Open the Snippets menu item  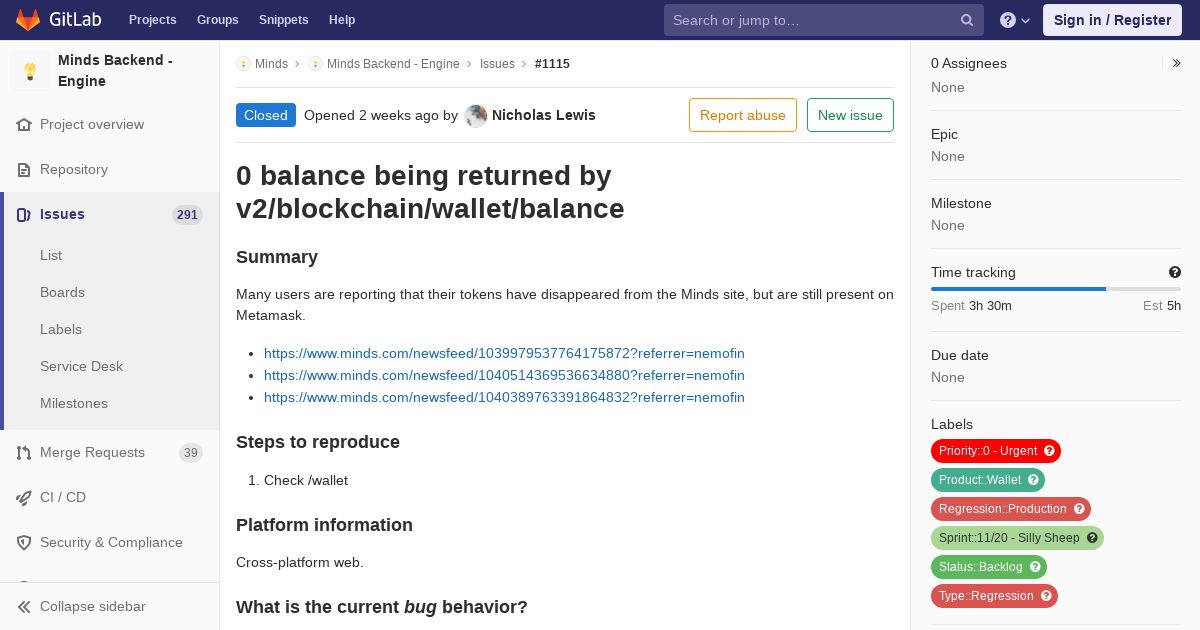click(x=284, y=20)
